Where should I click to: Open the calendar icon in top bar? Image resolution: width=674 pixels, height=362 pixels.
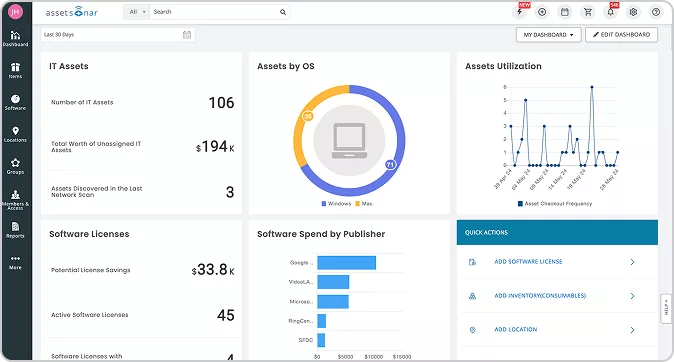(565, 12)
